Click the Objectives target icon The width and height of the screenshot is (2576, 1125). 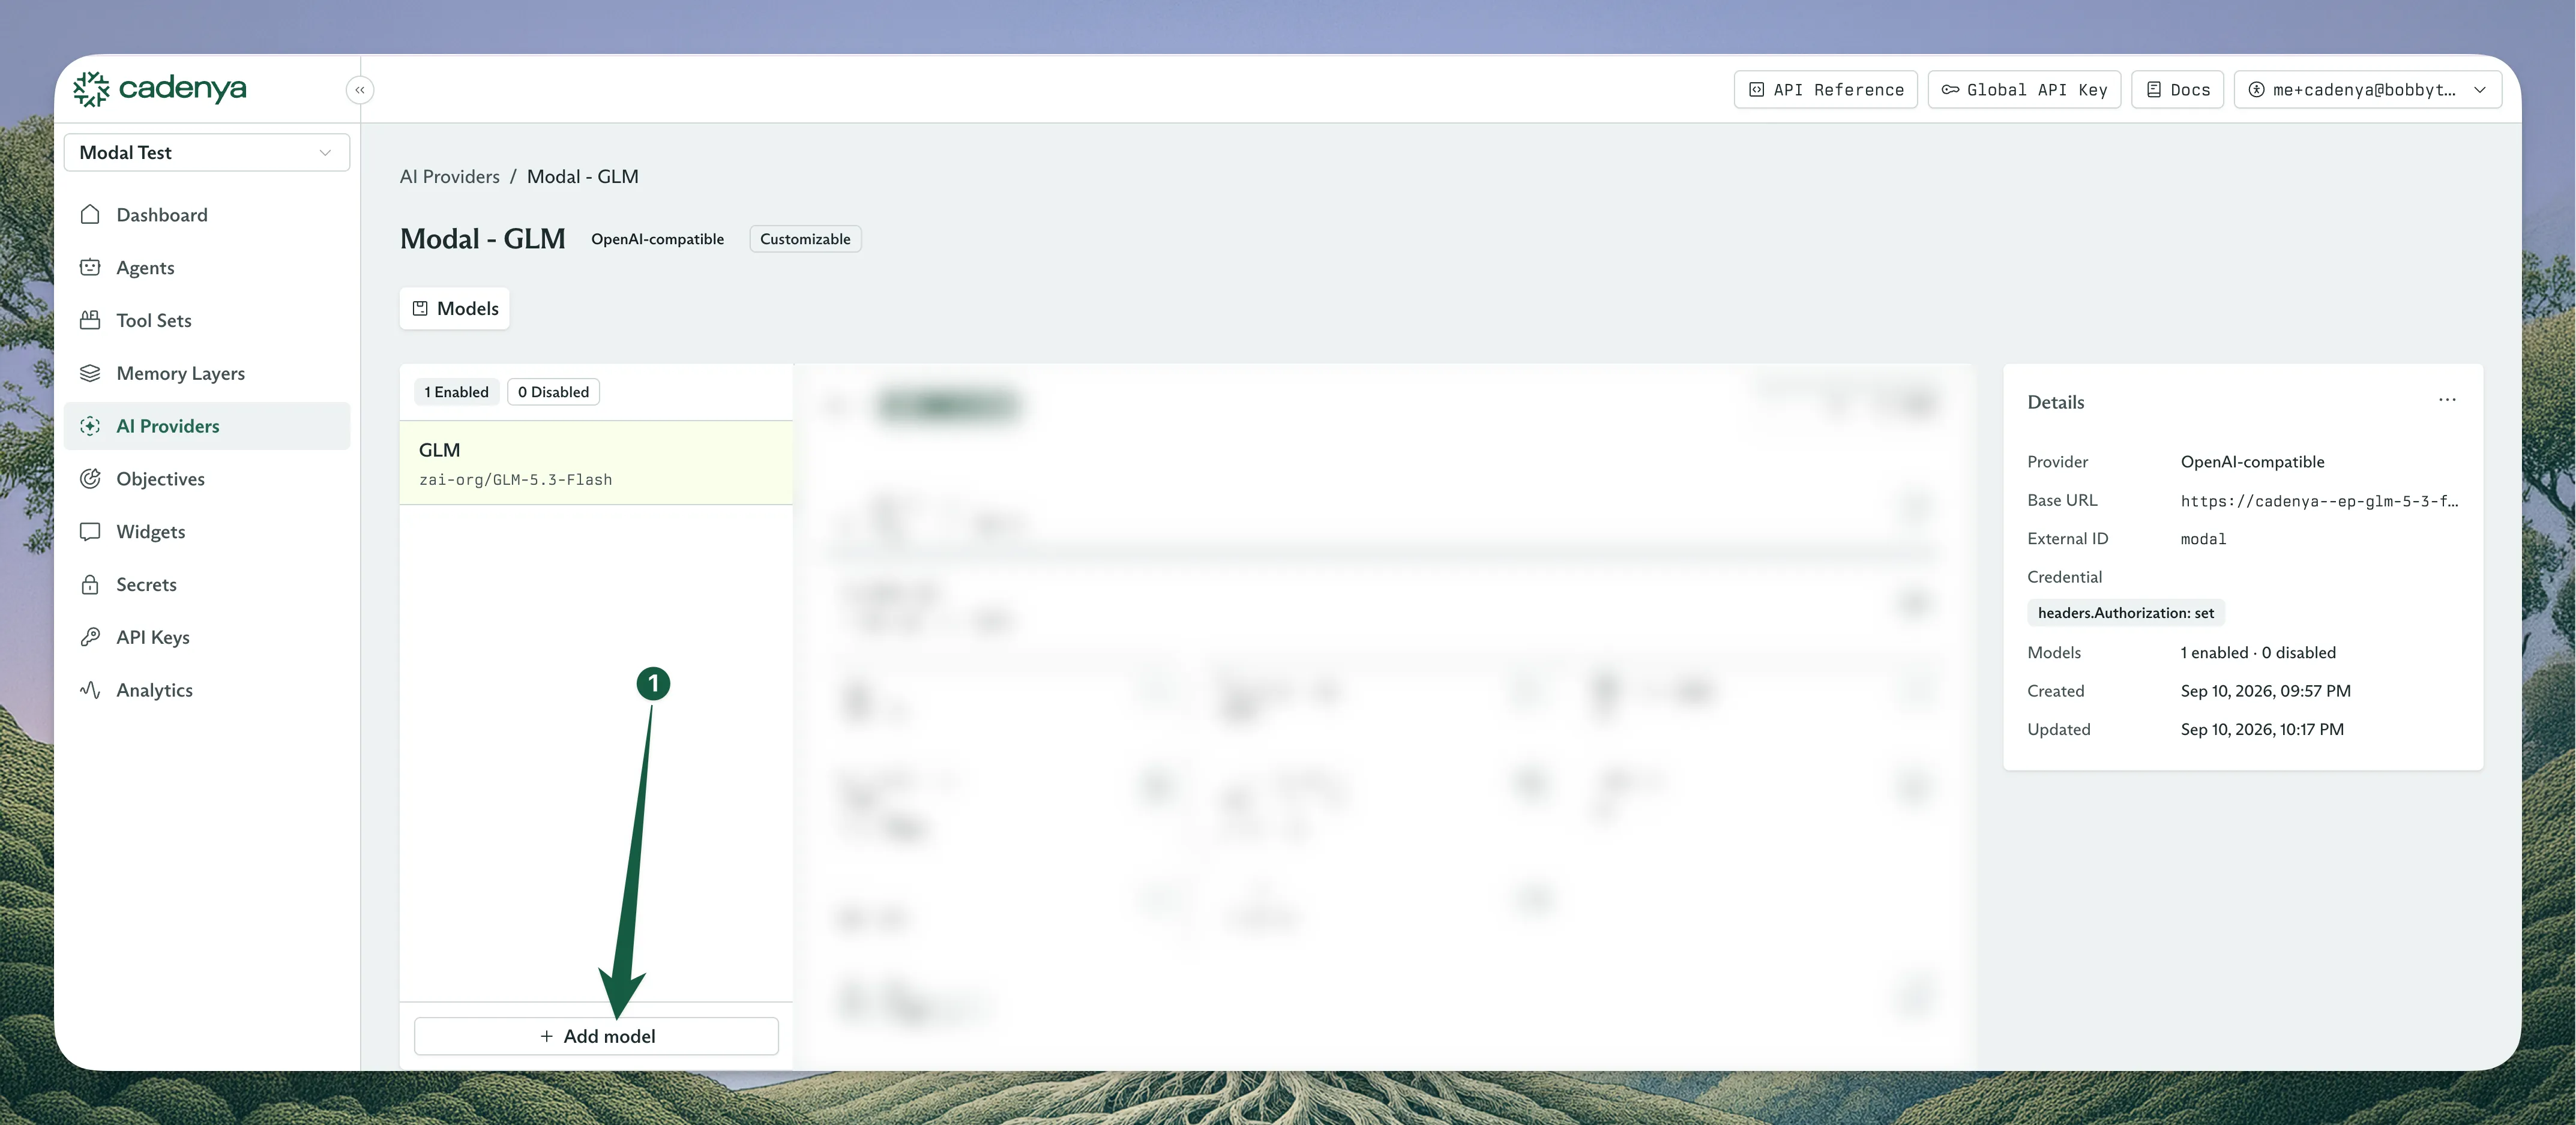coord(90,479)
